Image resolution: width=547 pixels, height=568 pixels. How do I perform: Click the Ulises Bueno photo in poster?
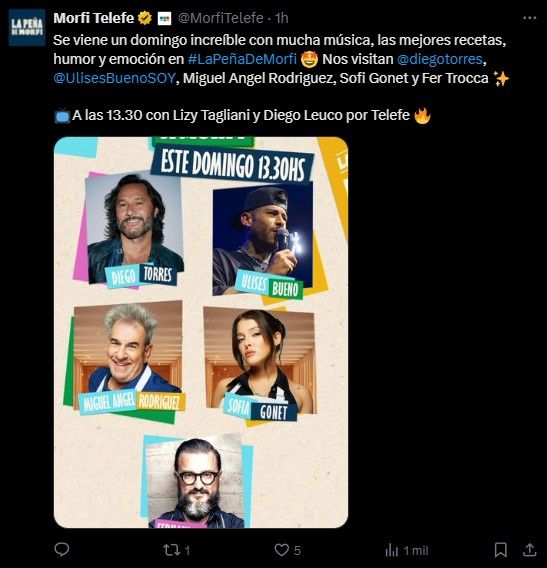coord(263,239)
